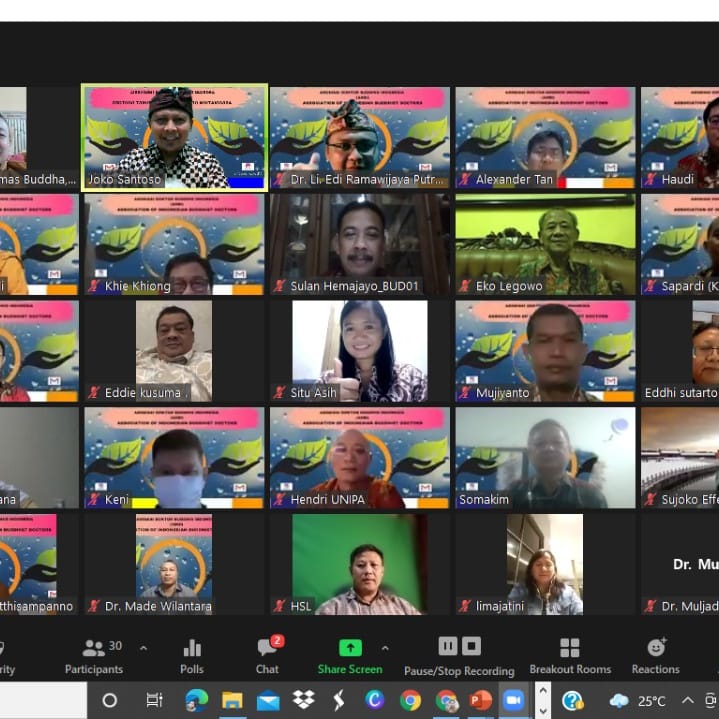Screen dimensions: 719x719
Task: Pause the recording
Action: click(448, 647)
